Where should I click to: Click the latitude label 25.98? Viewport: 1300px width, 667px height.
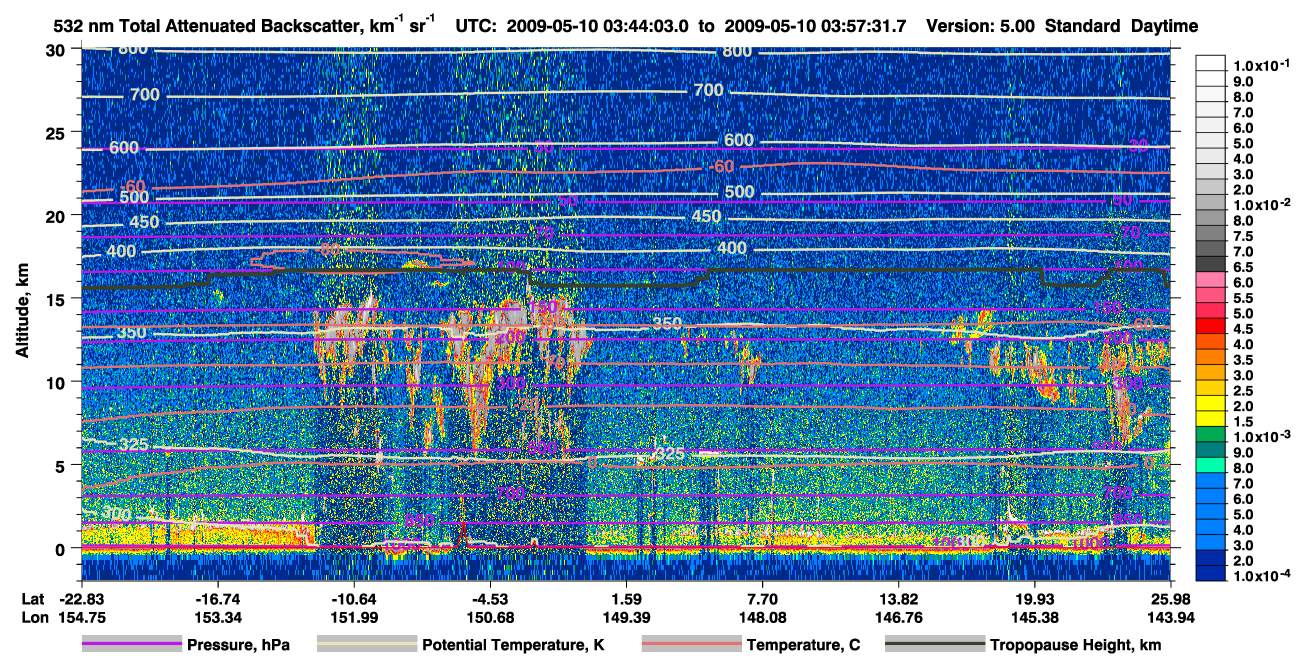pos(1169,598)
